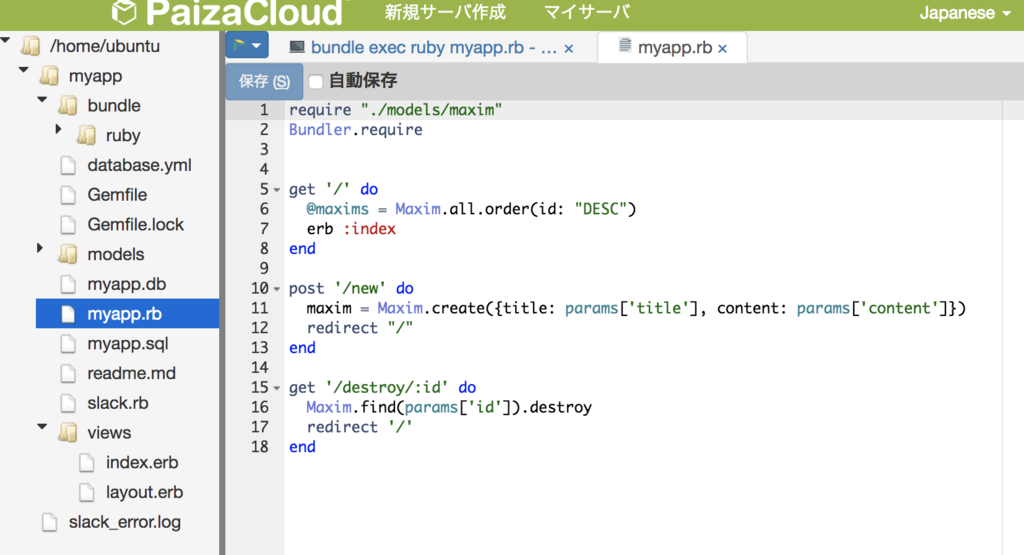Click the Gemfile.lock file icon
The width and height of the screenshot is (1024, 555).
(x=68, y=225)
